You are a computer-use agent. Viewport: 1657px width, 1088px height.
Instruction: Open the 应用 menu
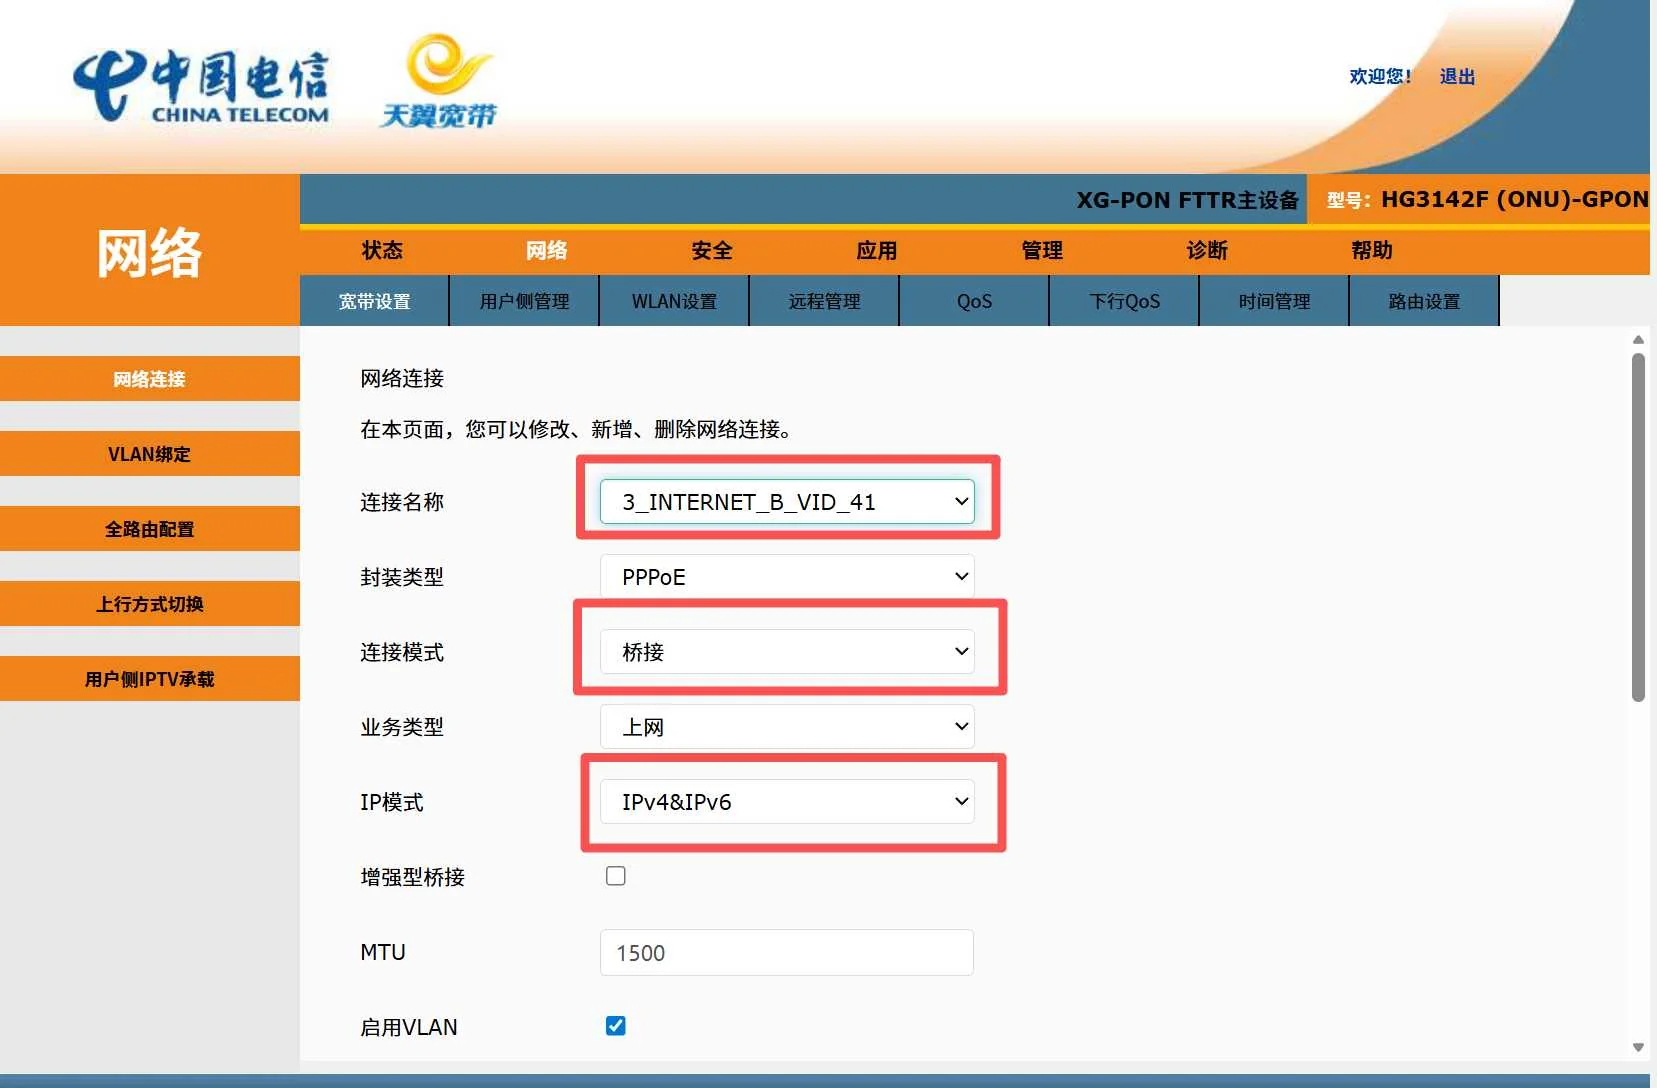tap(875, 251)
